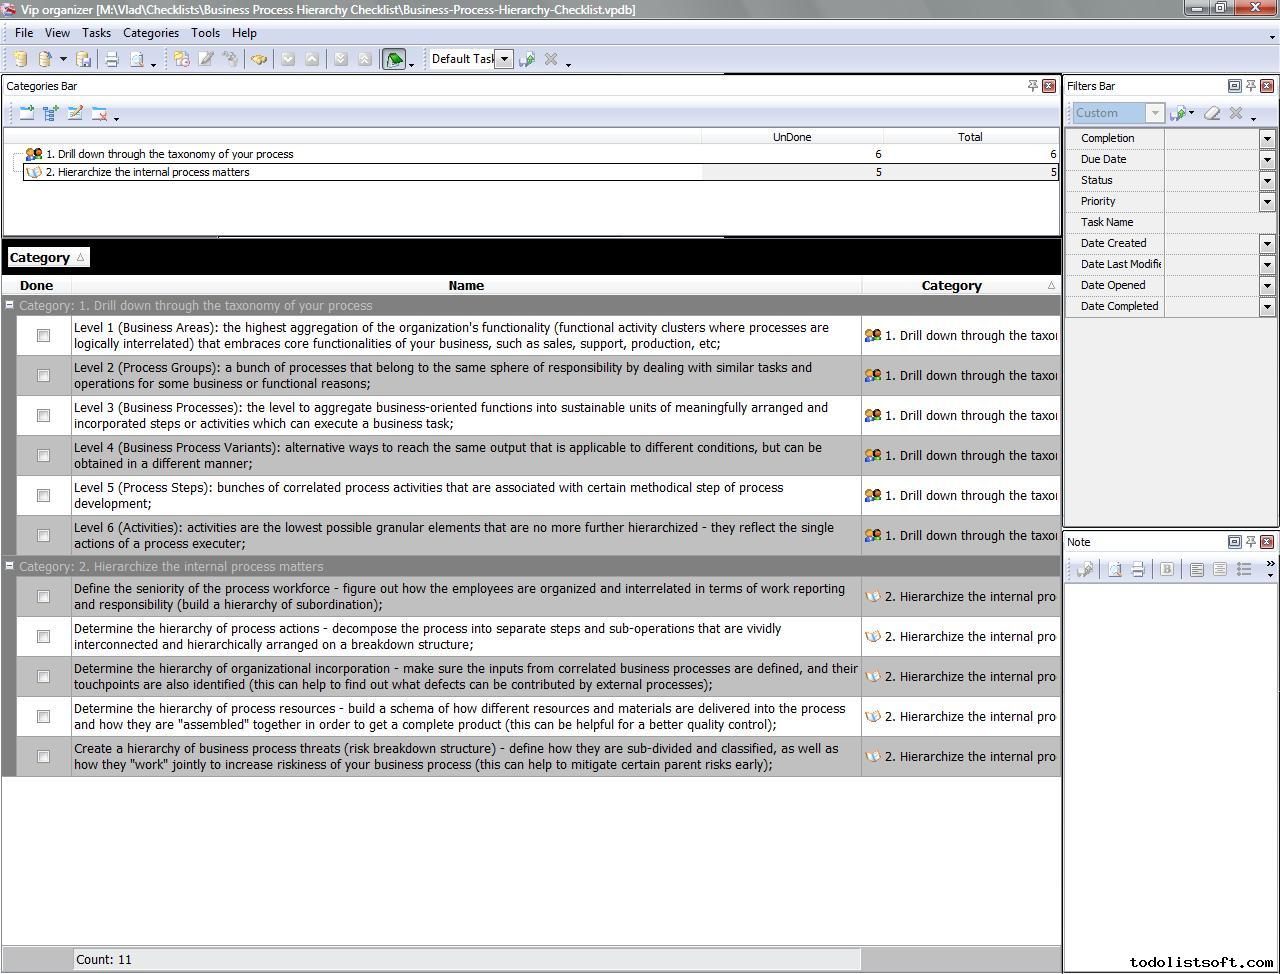The width and height of the screenshot is (1280, 974).
Task: Click the Print icon in main toolbar
Action: point(112,59)
